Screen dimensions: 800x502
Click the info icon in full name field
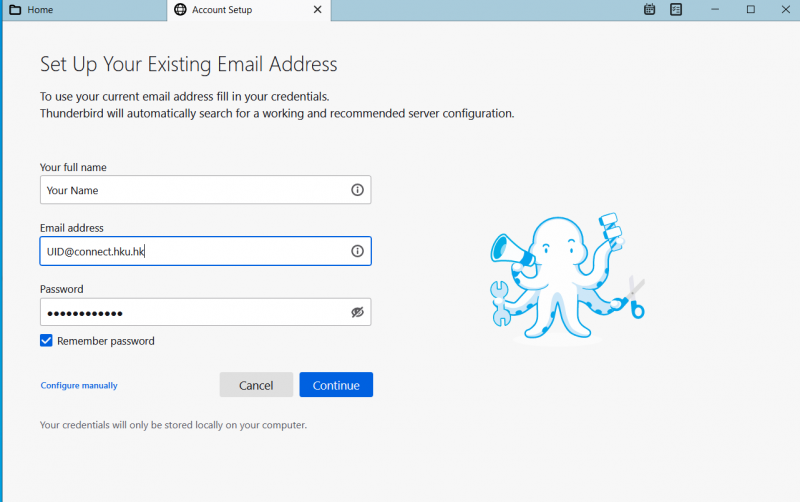(357, 190)
